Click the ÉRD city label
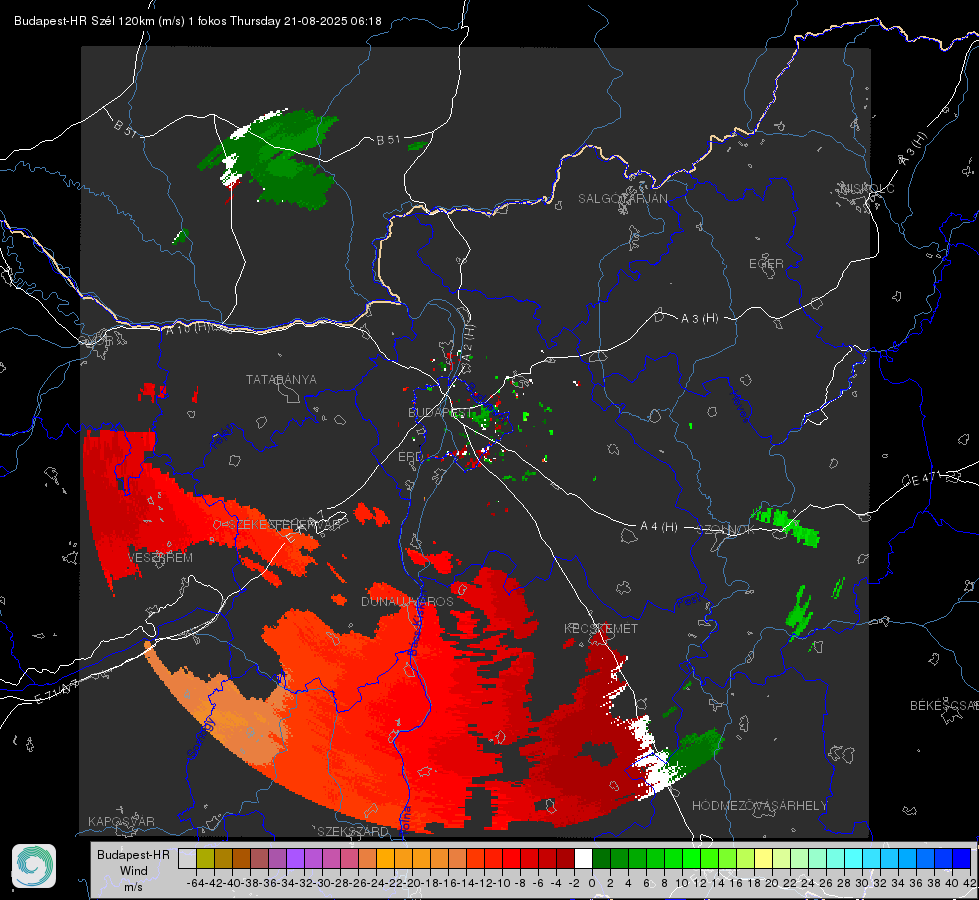The height and width of the screenshot is (900, 979). [410, 457]
